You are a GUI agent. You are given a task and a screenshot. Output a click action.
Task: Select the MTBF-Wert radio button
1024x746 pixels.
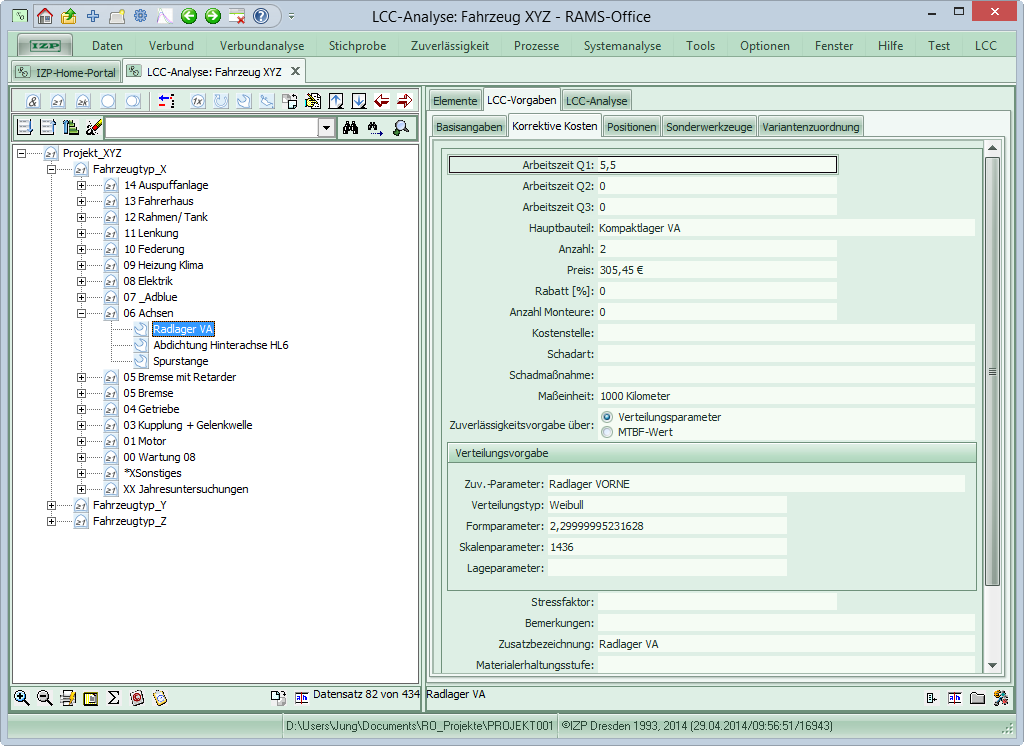(x=607, y=432)
